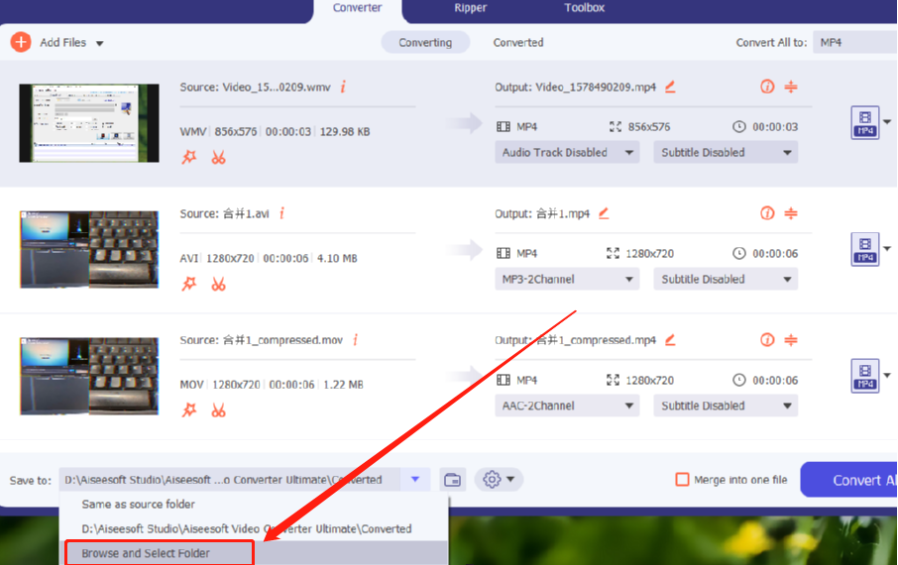Expand format arrow beside 合并1.mp4 MP4 icon
The height and width of the screenshot is (565, 898).
887,248
